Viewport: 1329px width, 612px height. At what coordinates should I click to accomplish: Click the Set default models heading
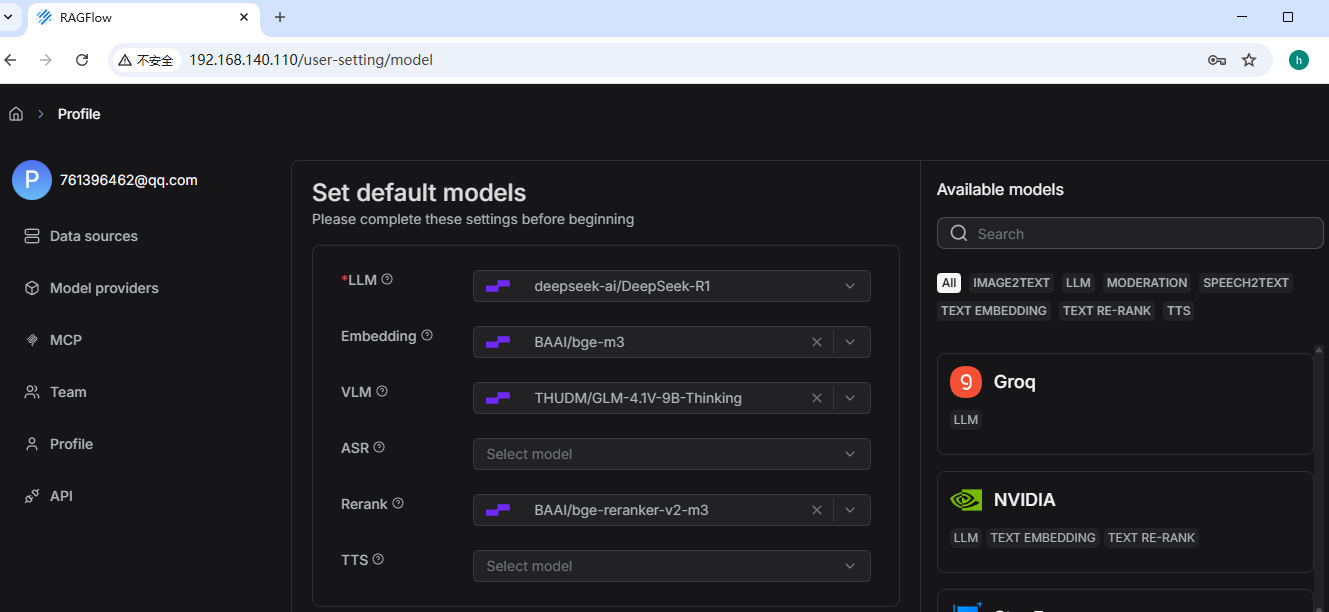click(x=419, y=192)
